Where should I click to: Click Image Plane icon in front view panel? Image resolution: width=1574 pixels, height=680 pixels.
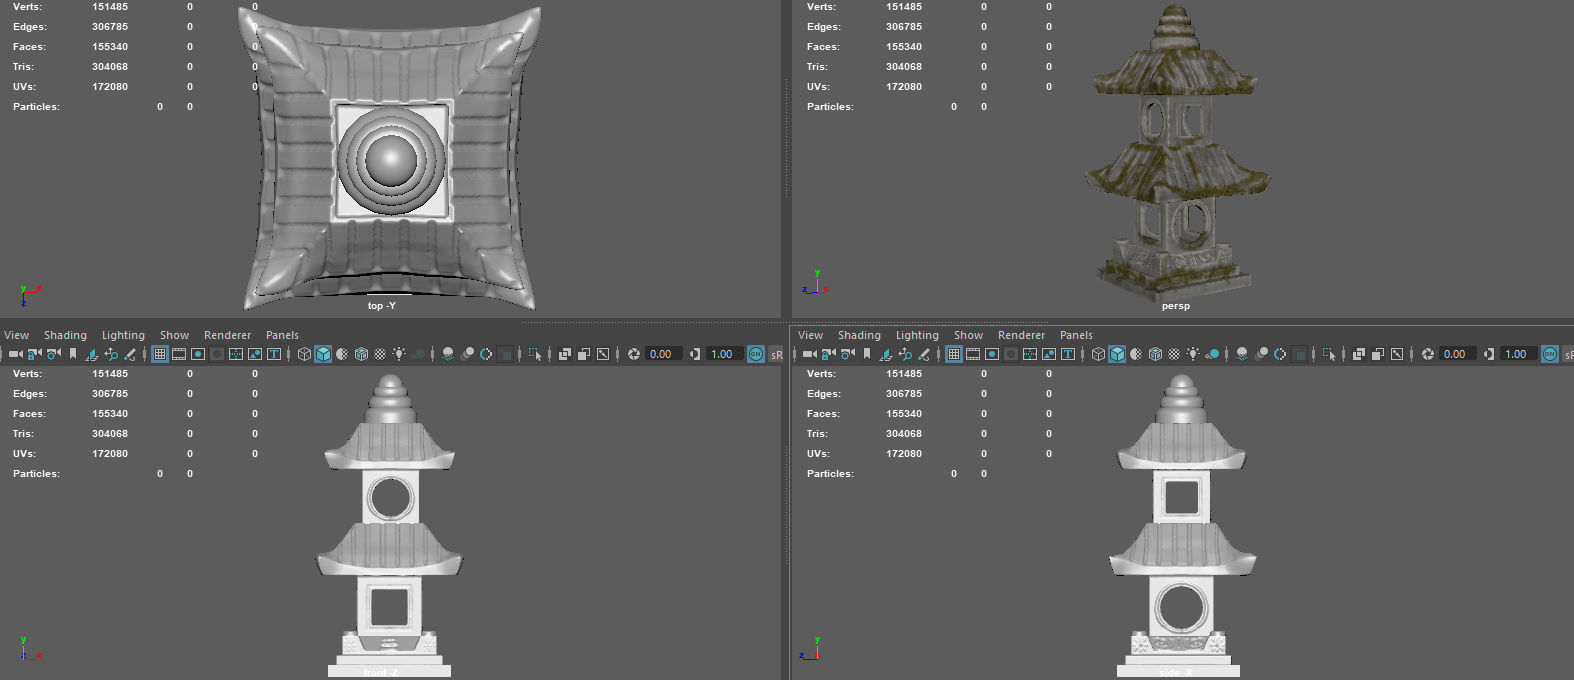pyautogui.click(x=91, y=354)
